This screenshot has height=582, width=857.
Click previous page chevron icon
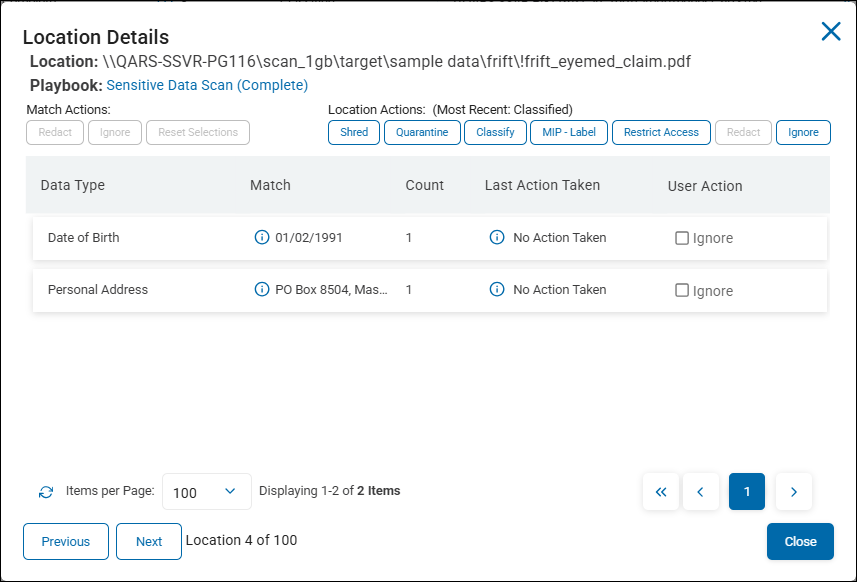(x=701, y=492)
